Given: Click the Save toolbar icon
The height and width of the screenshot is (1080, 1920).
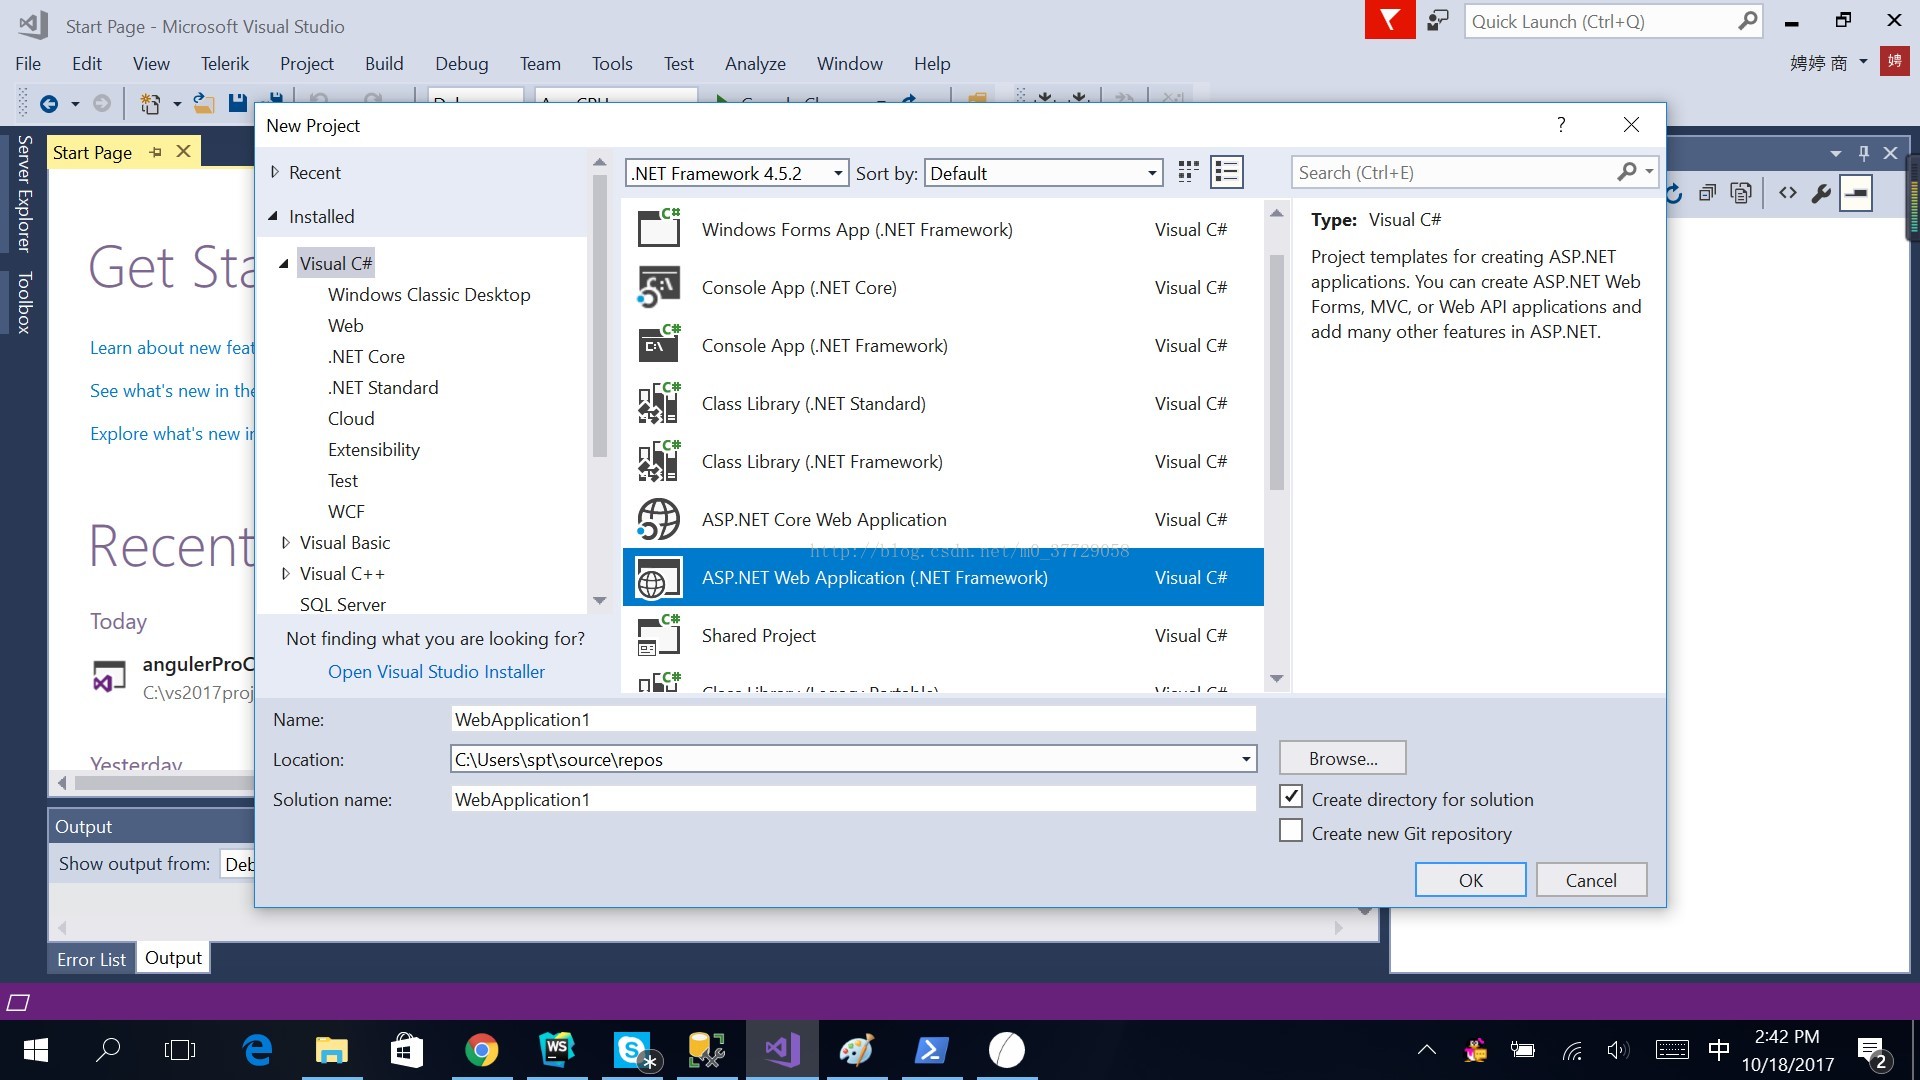Looking at the screenshot, I should click(x=238, y=103).
